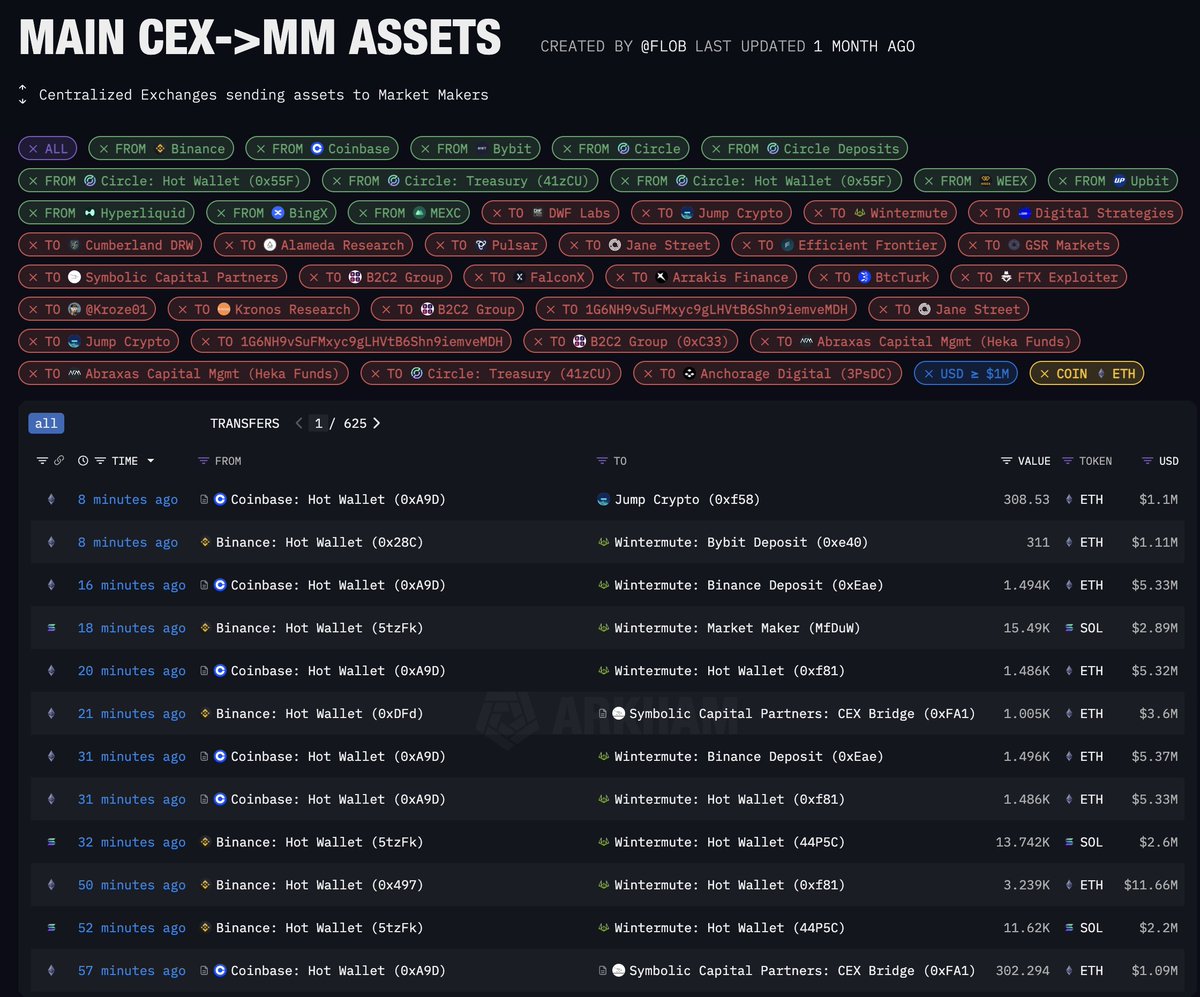Toggle the TO Kronos Research filter chip
Viewport: 1200px width, 997px height.
(264, 309)
